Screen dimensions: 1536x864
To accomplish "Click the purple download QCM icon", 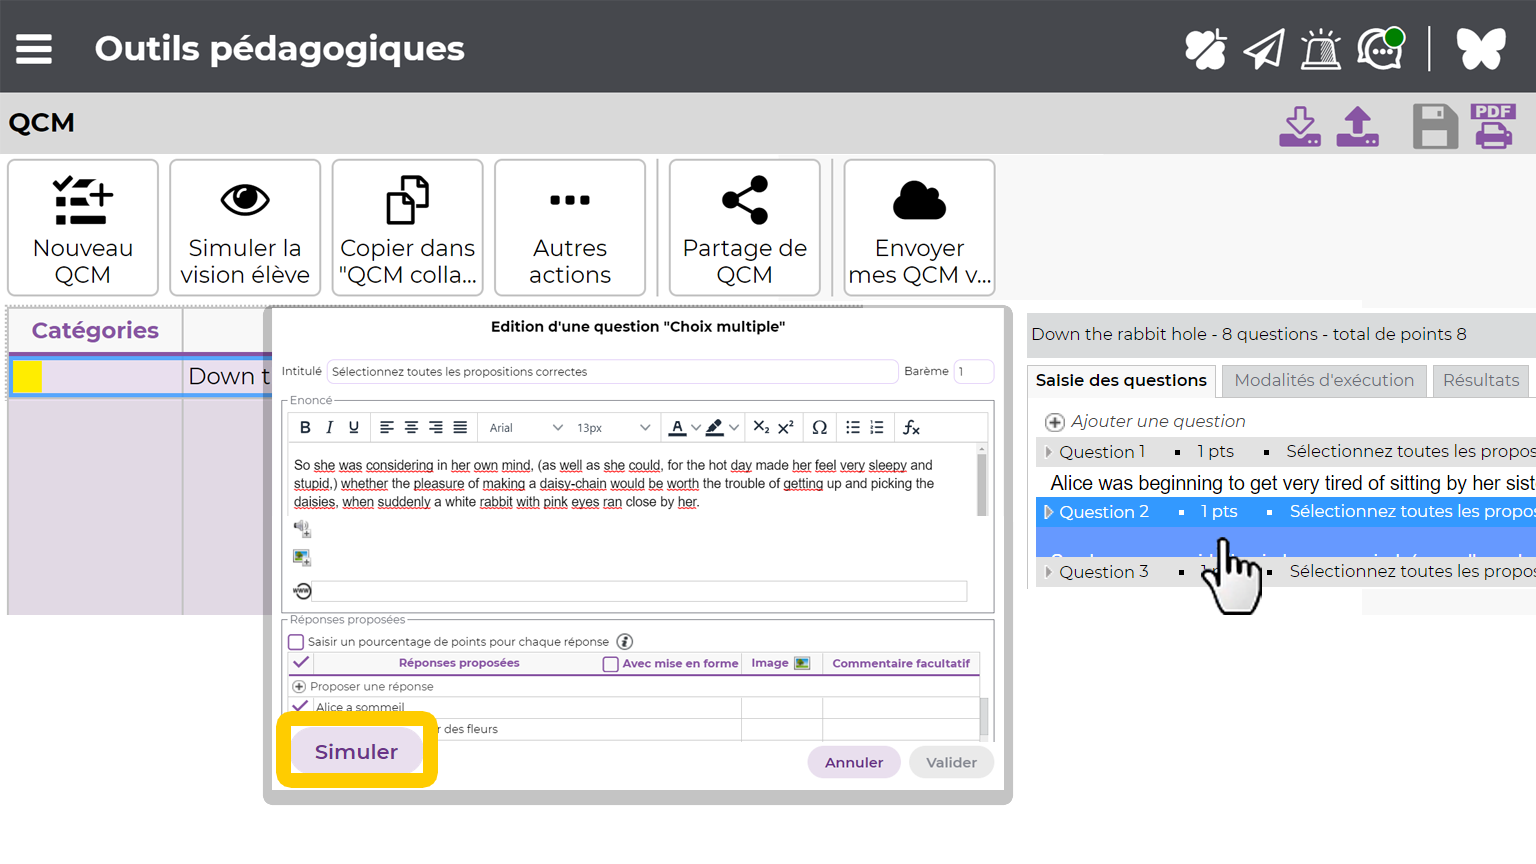I will (x=1300, y=127).
